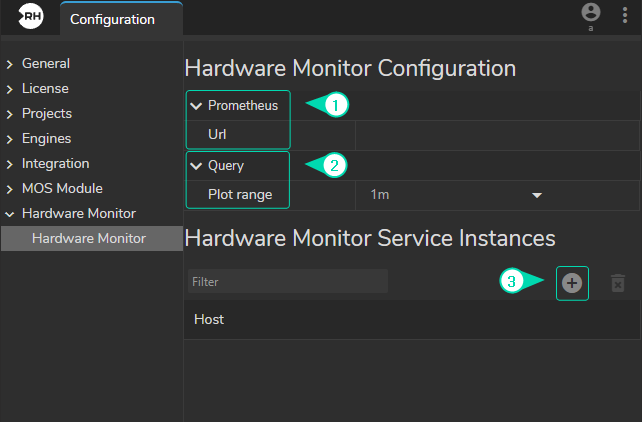
Task: Click the Filter text field
Action: click(x=287, y=282)
